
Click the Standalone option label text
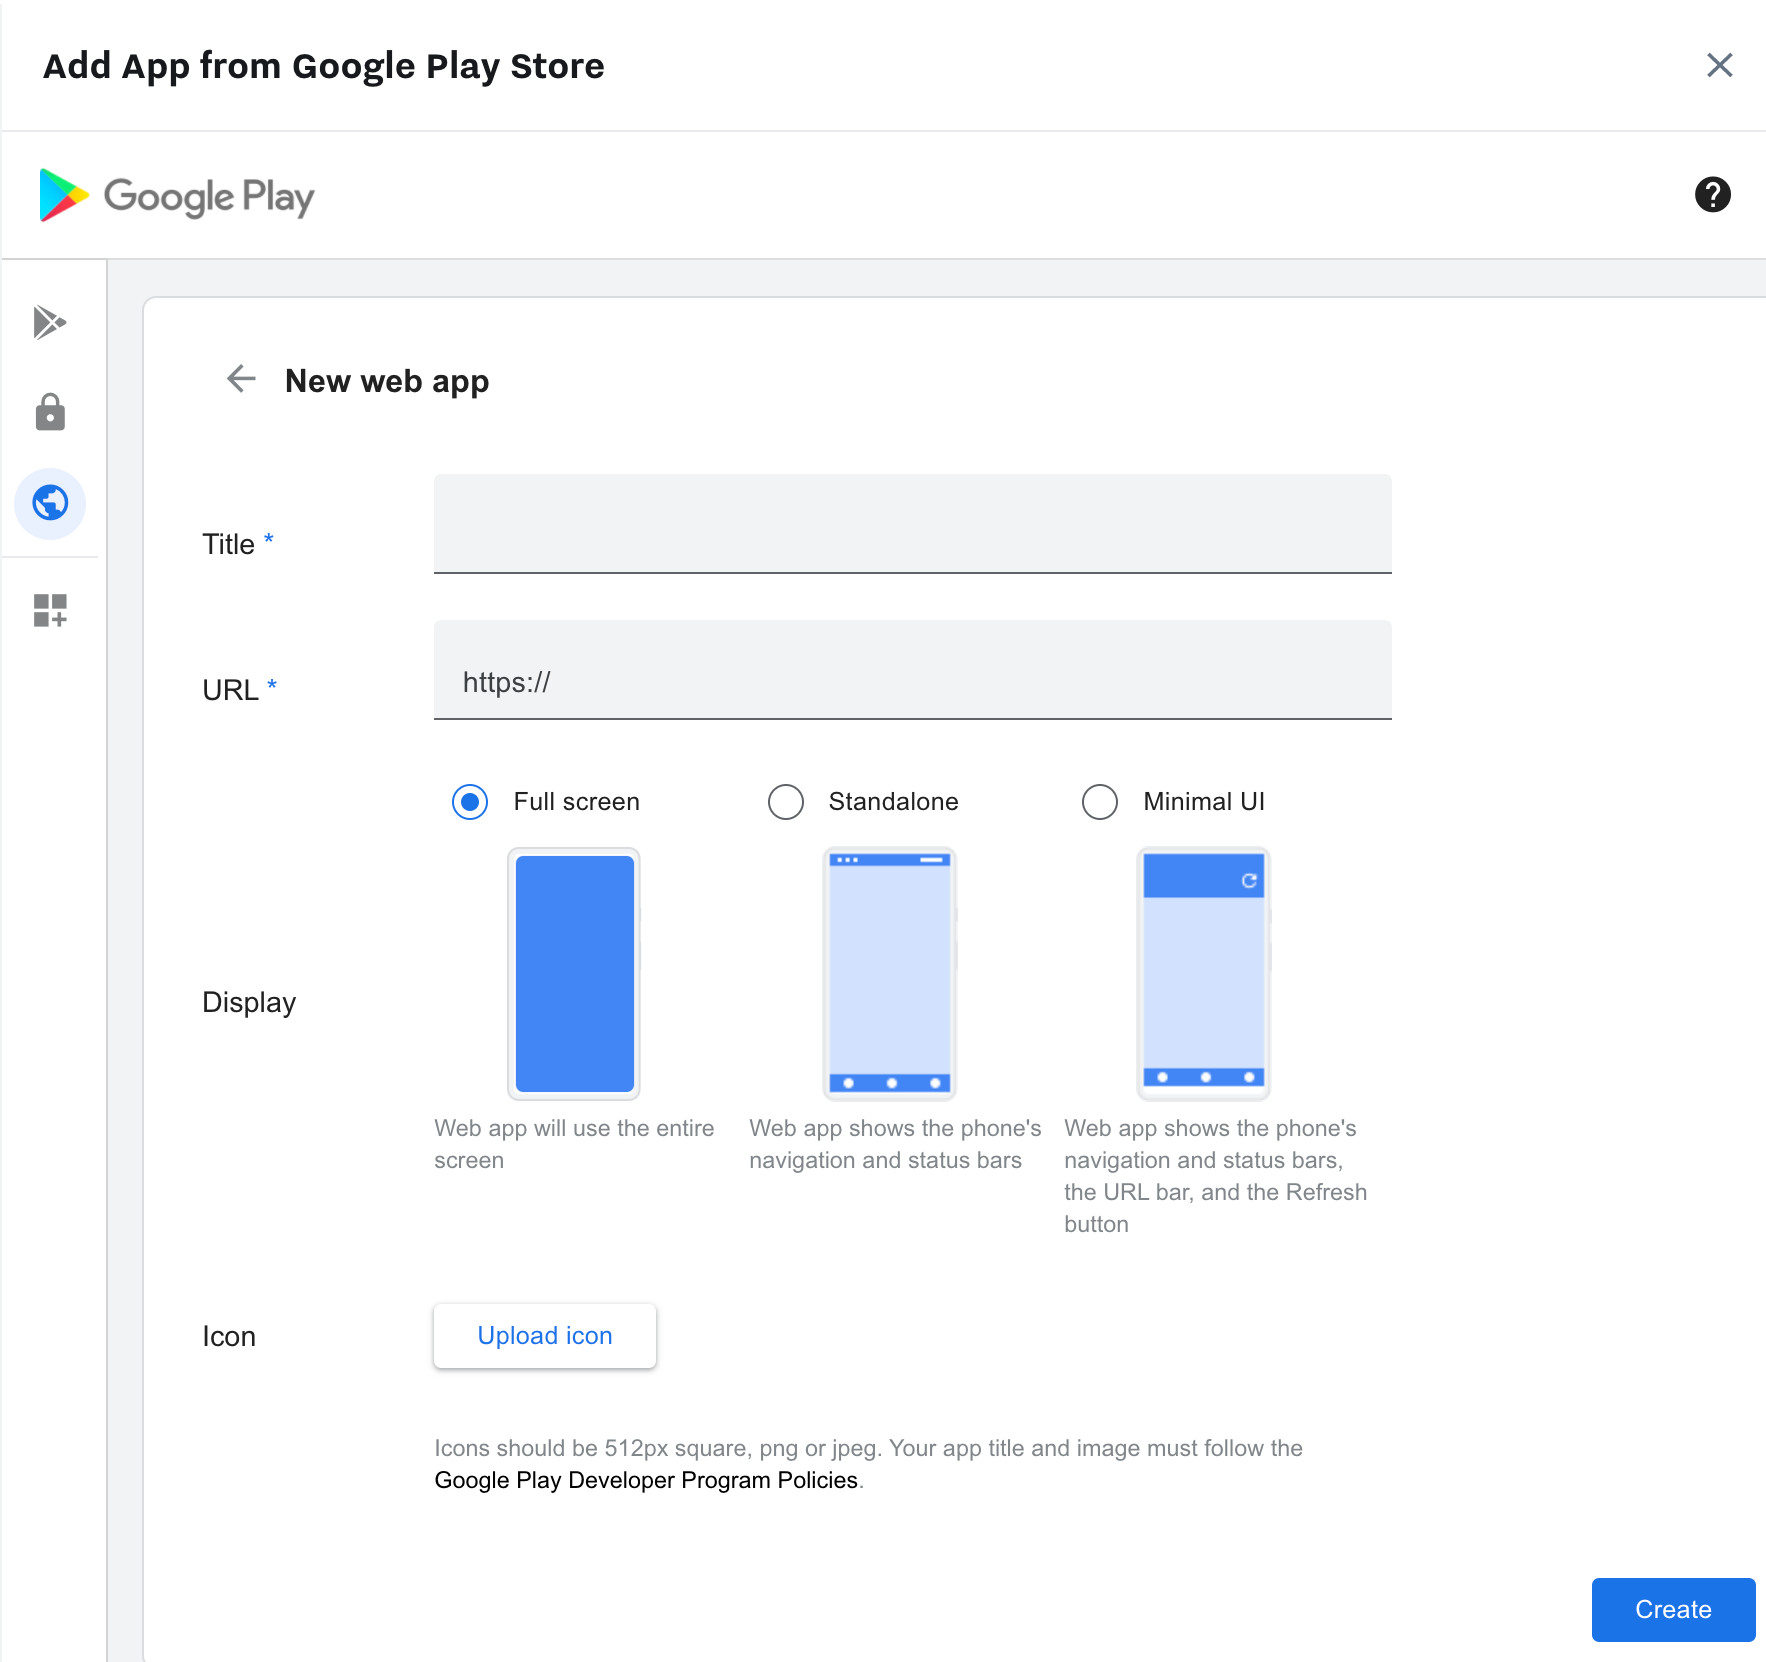893,802
